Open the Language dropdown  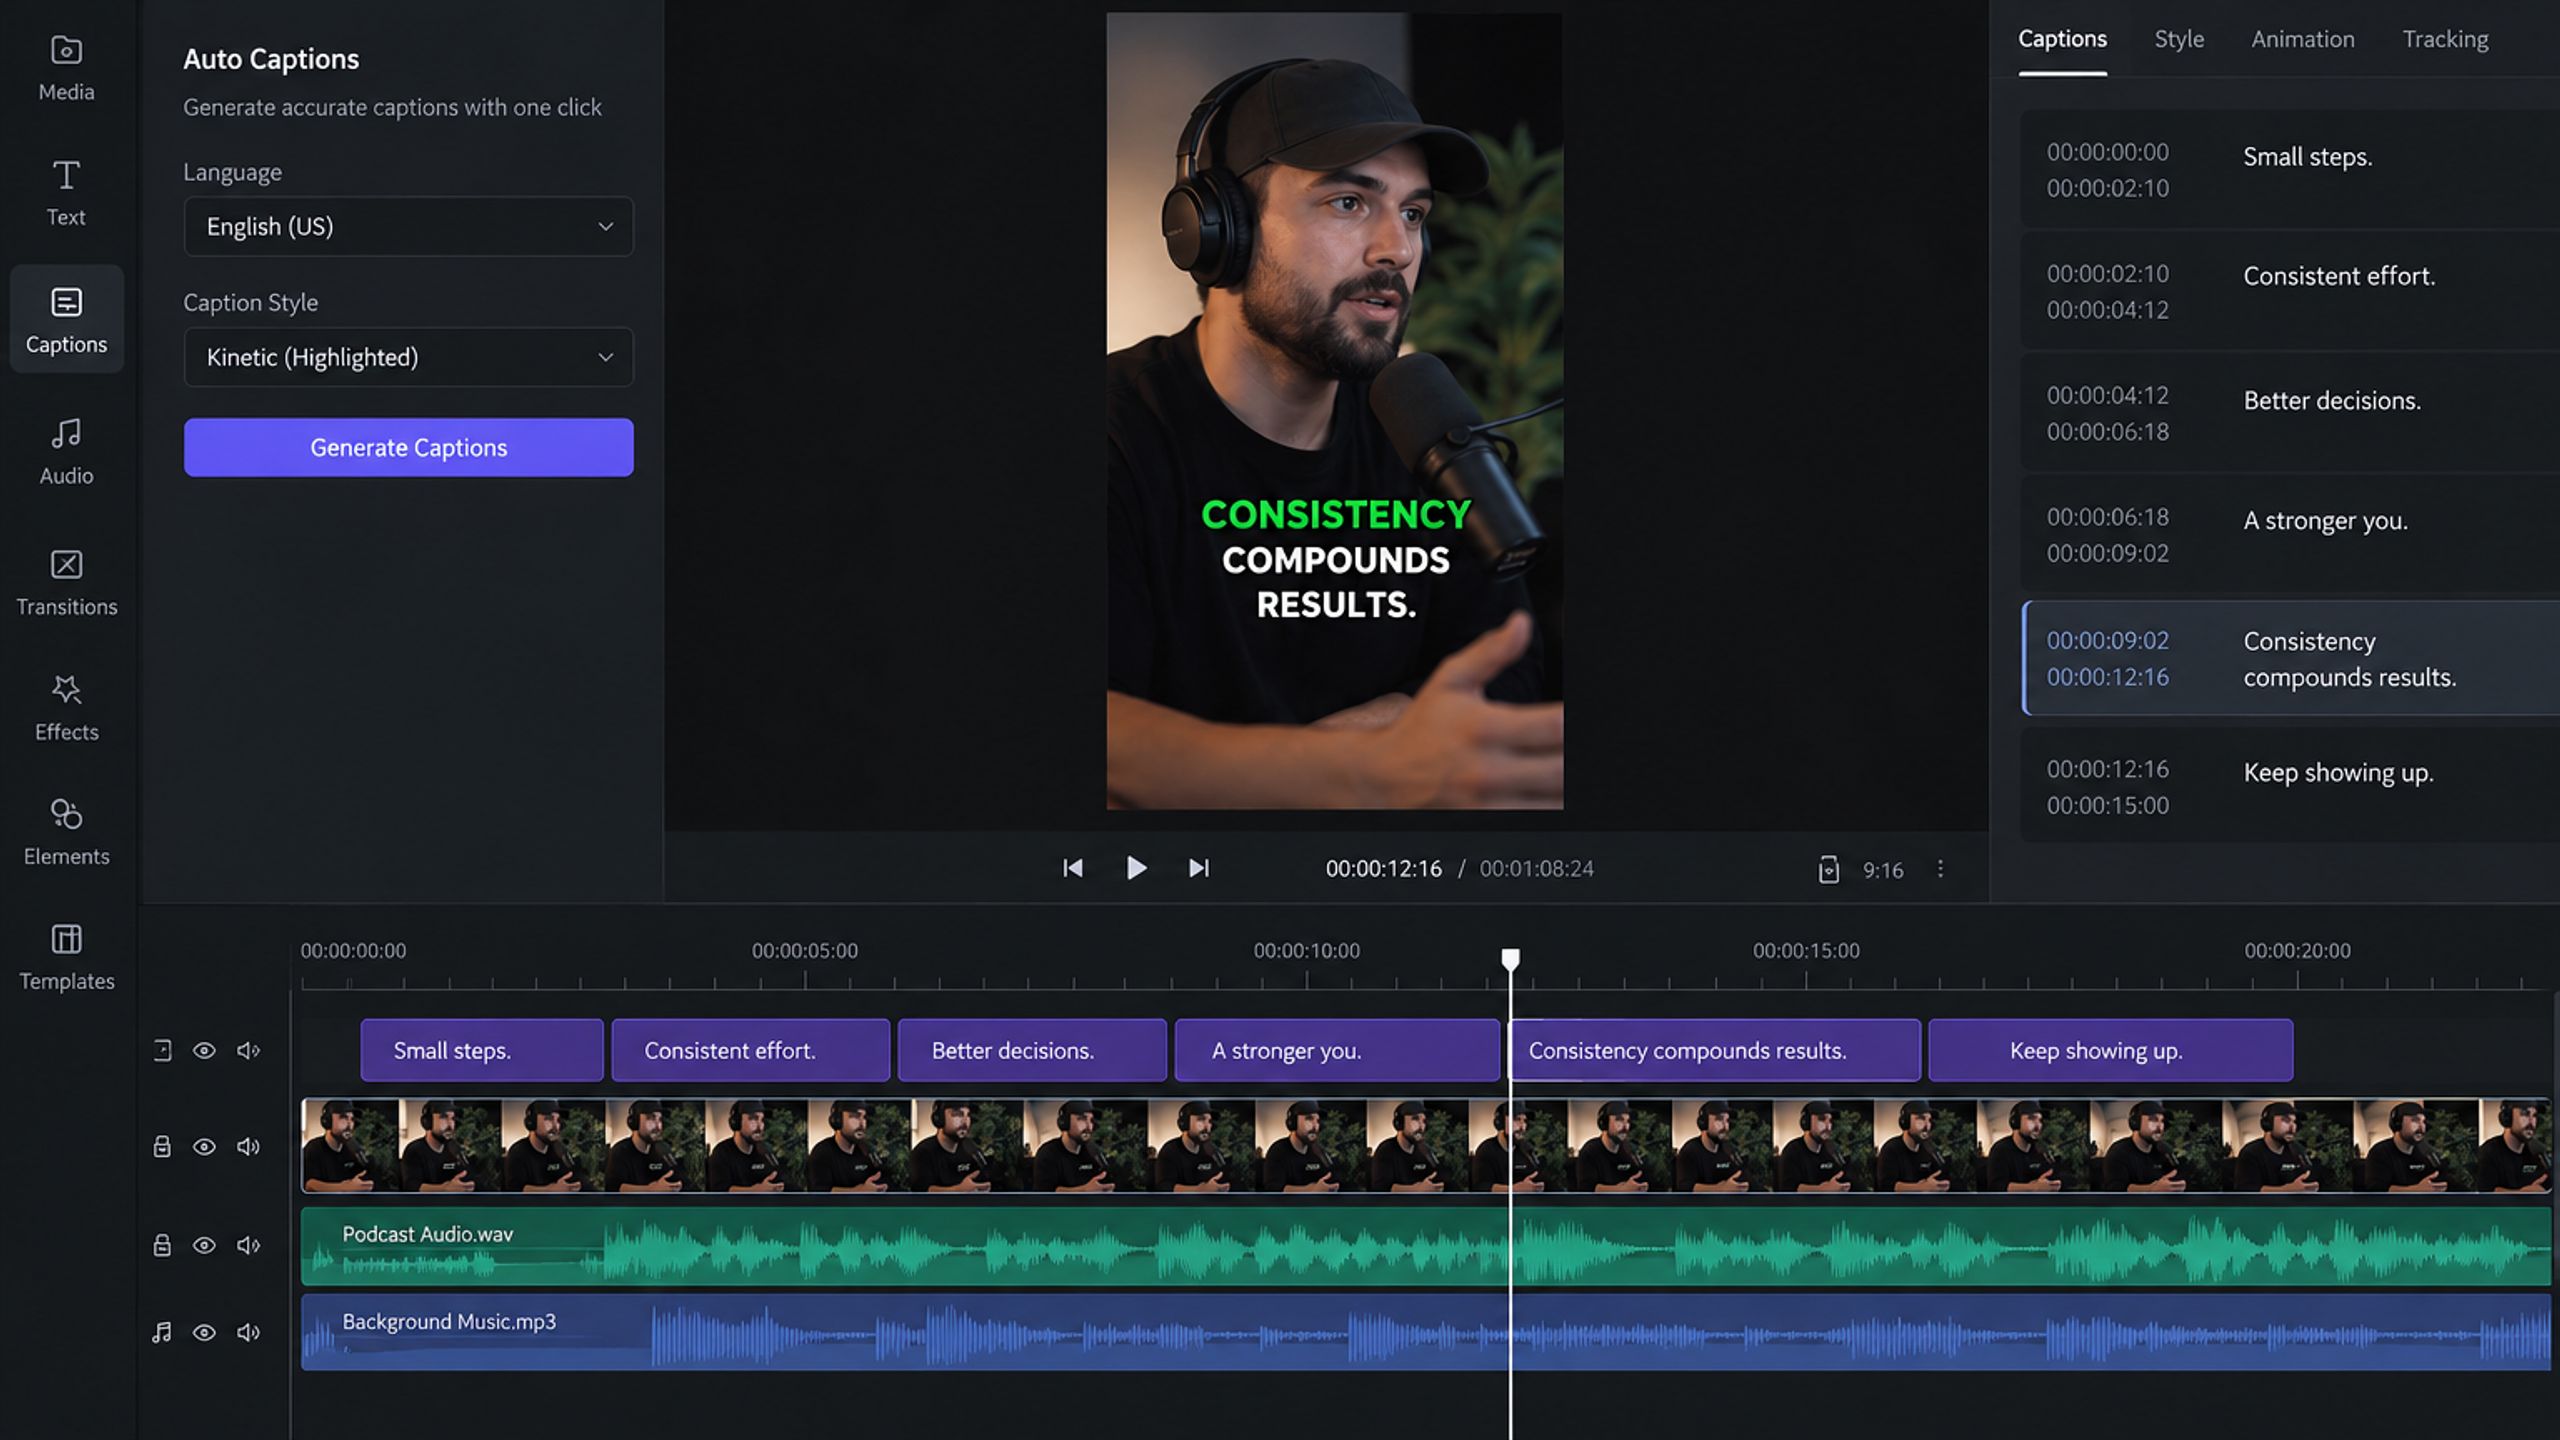coord(408,226)
